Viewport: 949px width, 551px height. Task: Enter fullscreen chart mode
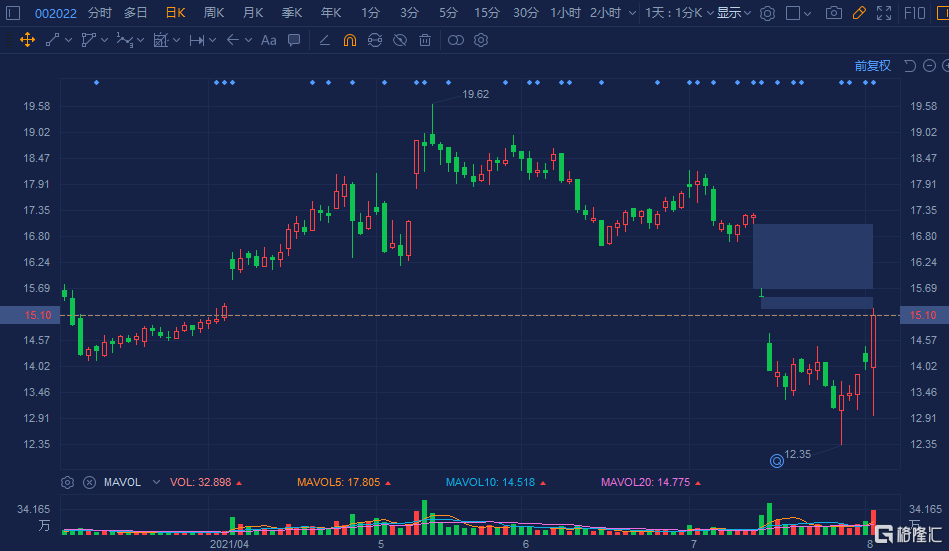point(884,13)
